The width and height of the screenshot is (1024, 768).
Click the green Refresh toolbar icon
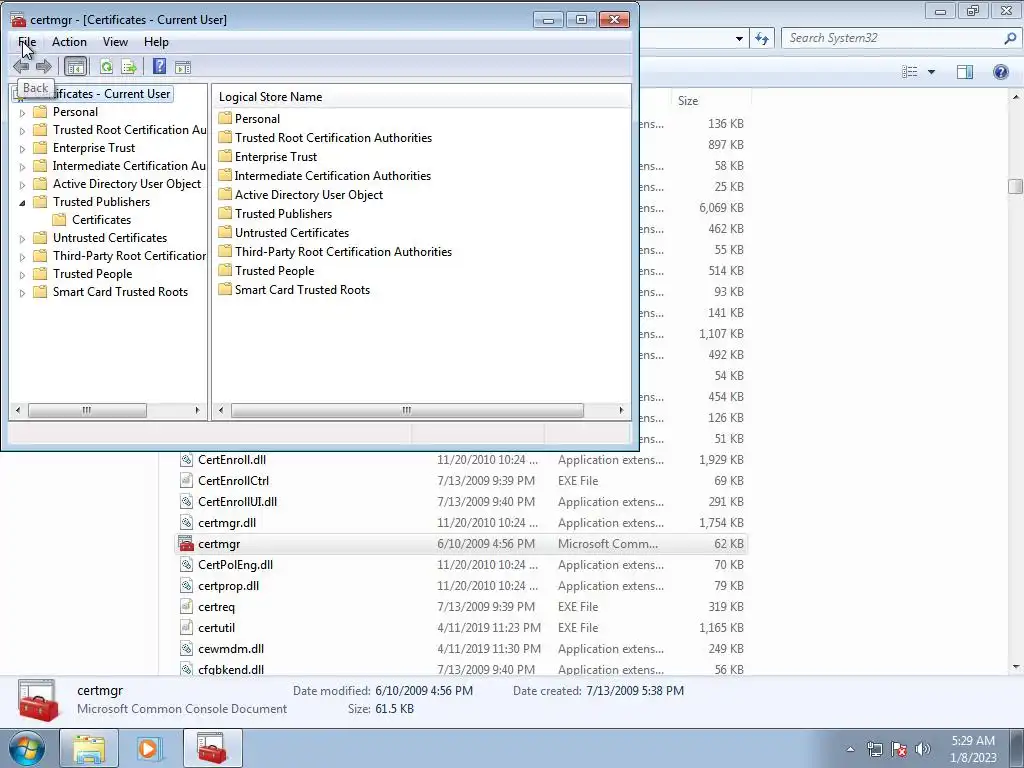(x=106, y=67)
